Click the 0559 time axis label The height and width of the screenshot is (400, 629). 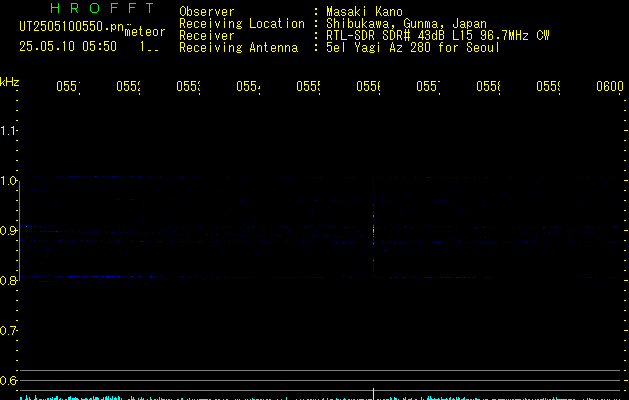tap(548, 86)
